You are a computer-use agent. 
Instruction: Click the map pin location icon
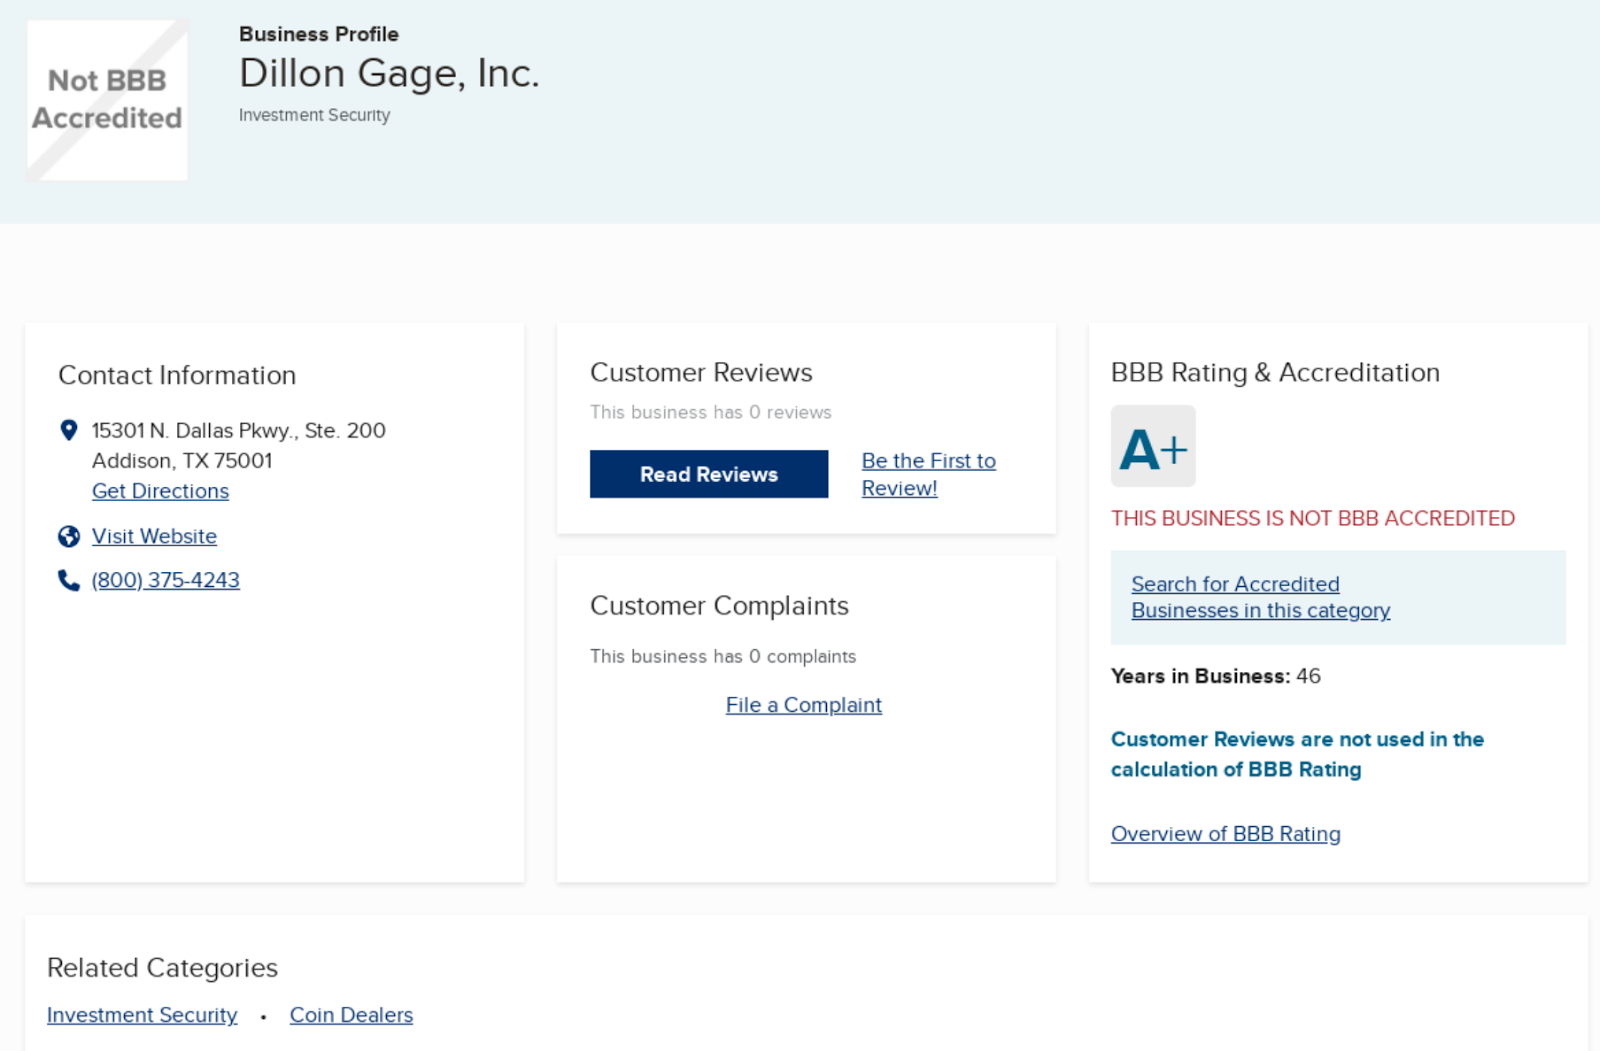tap(69, 430)
